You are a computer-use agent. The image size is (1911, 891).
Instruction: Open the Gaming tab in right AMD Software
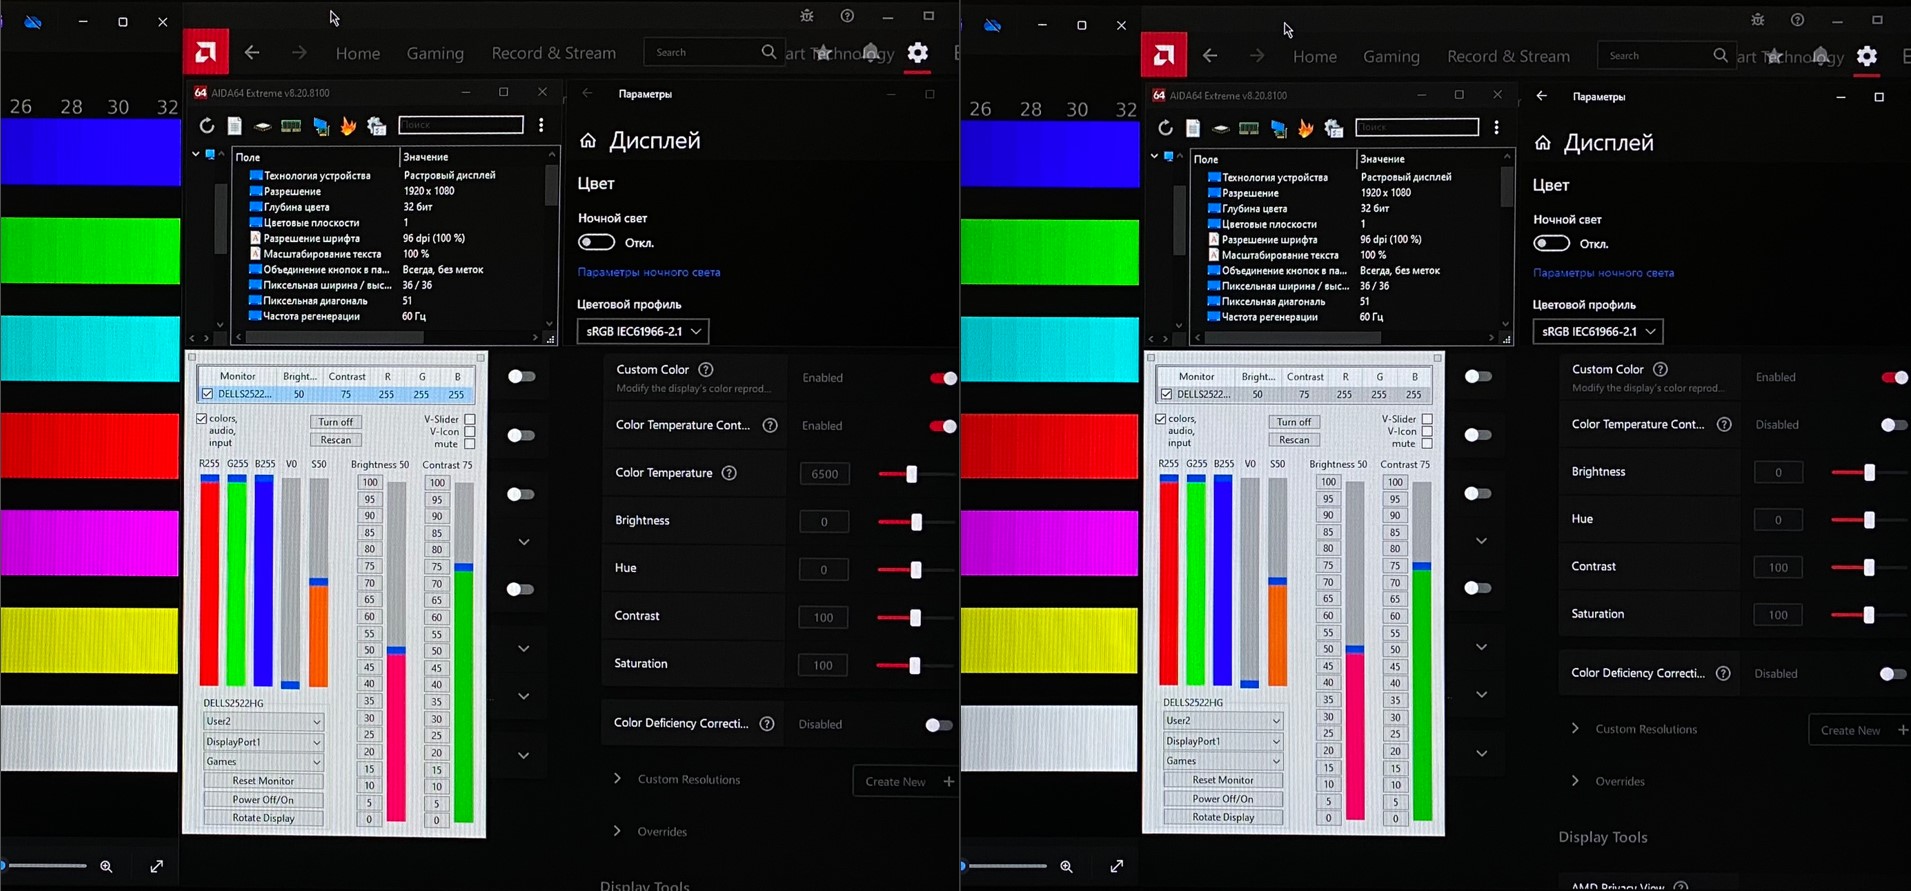coord(1391,57)
